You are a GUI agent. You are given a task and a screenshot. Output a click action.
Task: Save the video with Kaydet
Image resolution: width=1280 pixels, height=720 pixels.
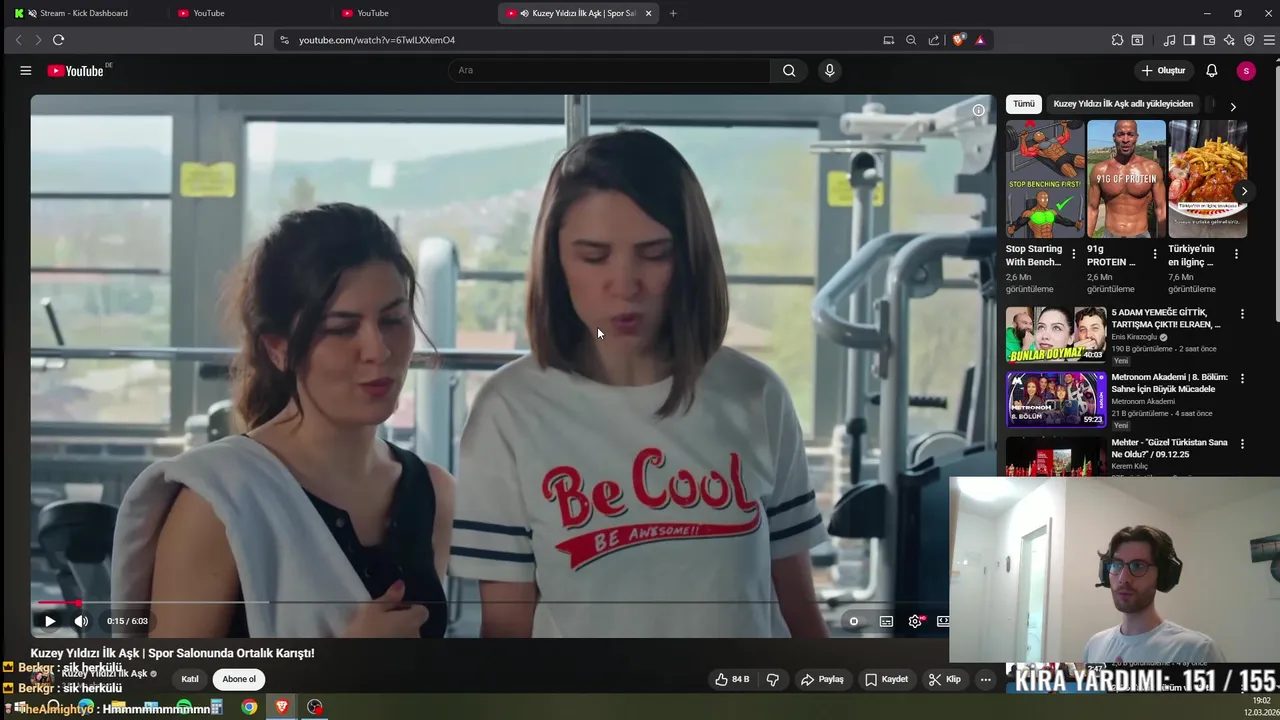click(x=887, y=679)
